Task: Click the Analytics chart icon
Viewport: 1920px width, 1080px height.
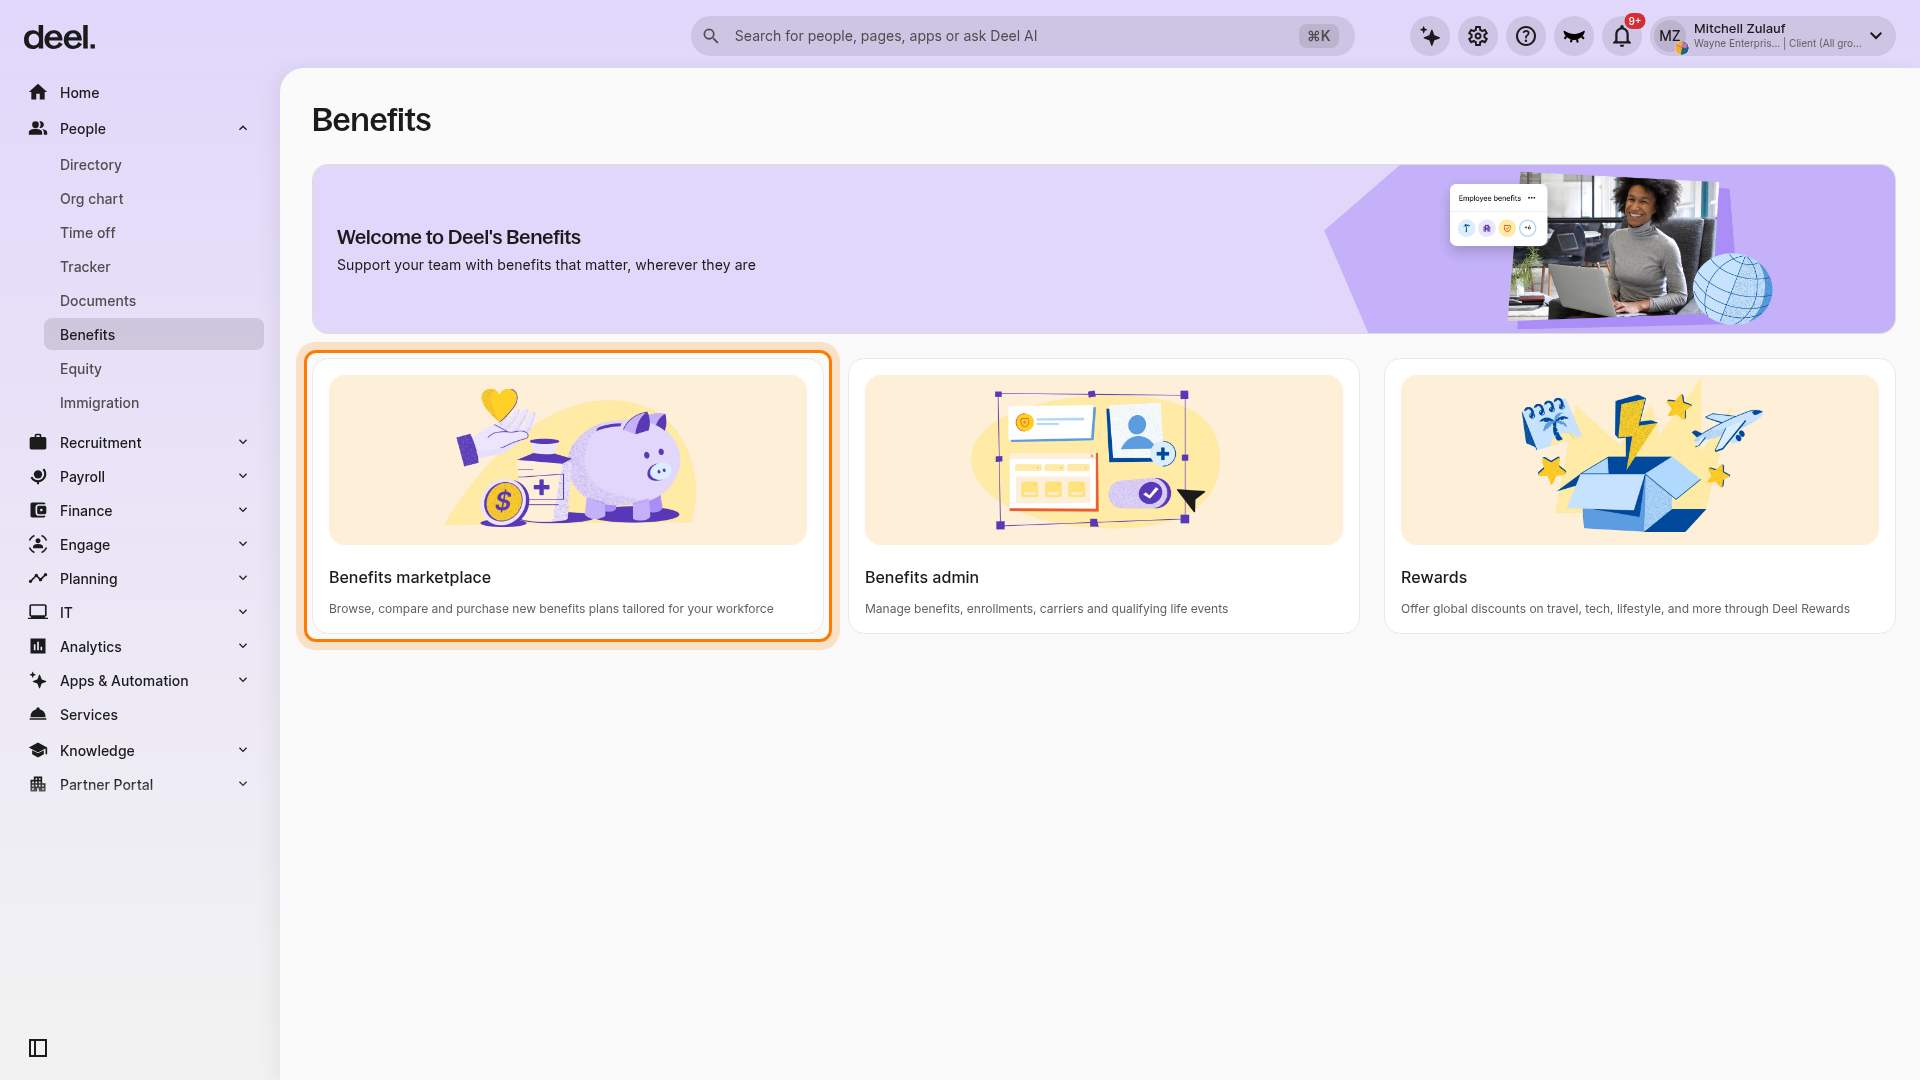Action: tap(38, 646)
